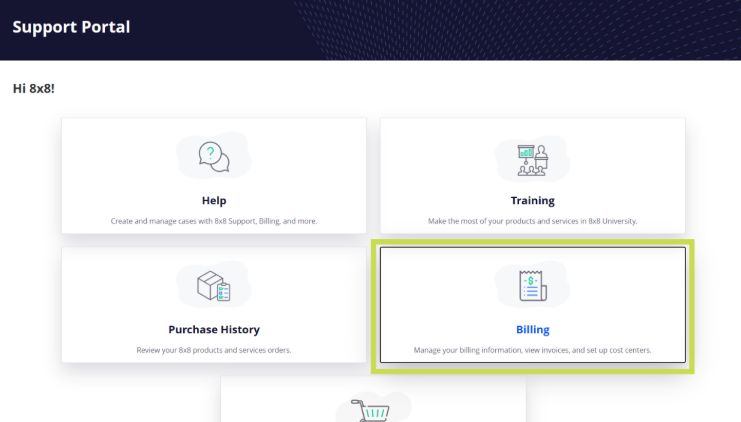741x422 pixels.
Task: Click the Support Portal header title
Action: pyautogui.click(x=71, y=27)
